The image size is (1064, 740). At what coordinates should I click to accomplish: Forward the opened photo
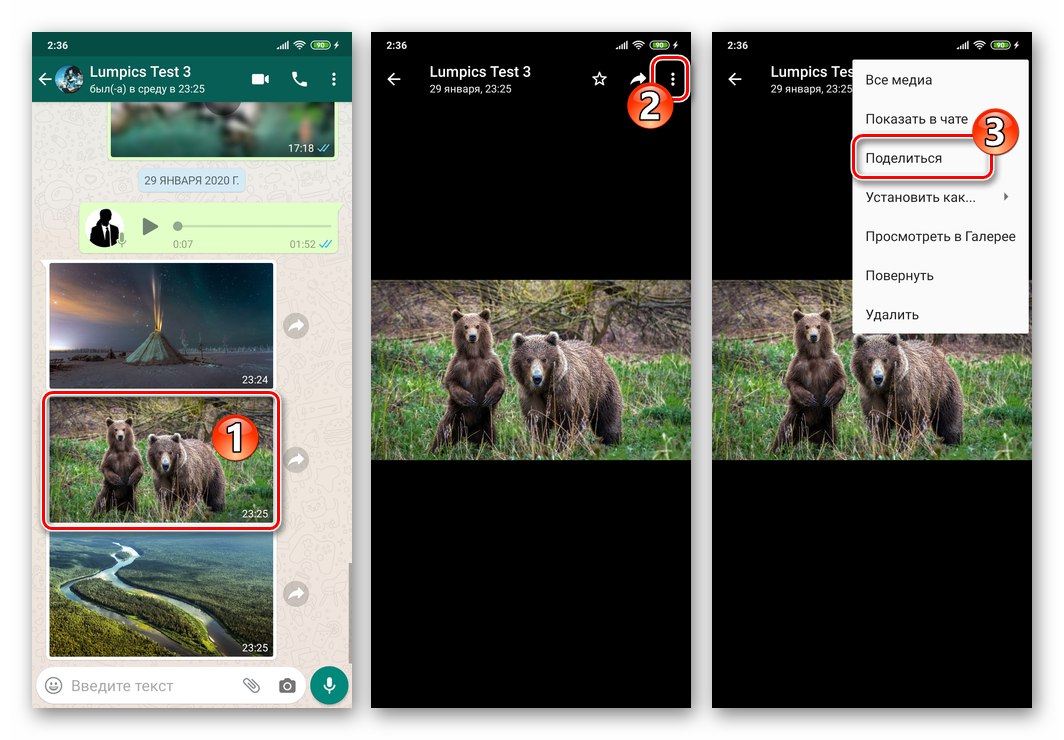639,78
